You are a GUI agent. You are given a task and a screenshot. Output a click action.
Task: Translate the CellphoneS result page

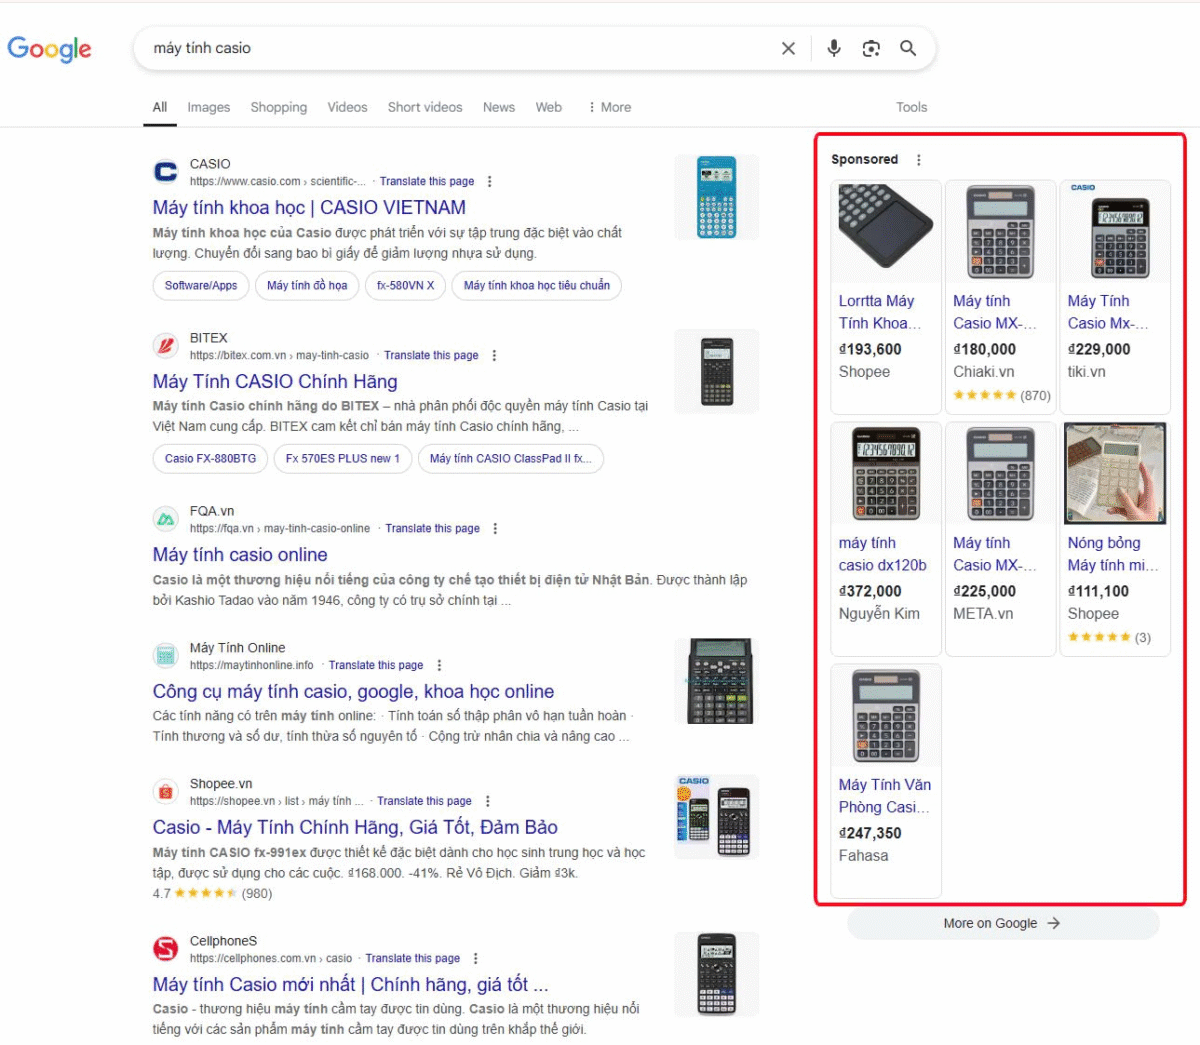tap(413, 958)
